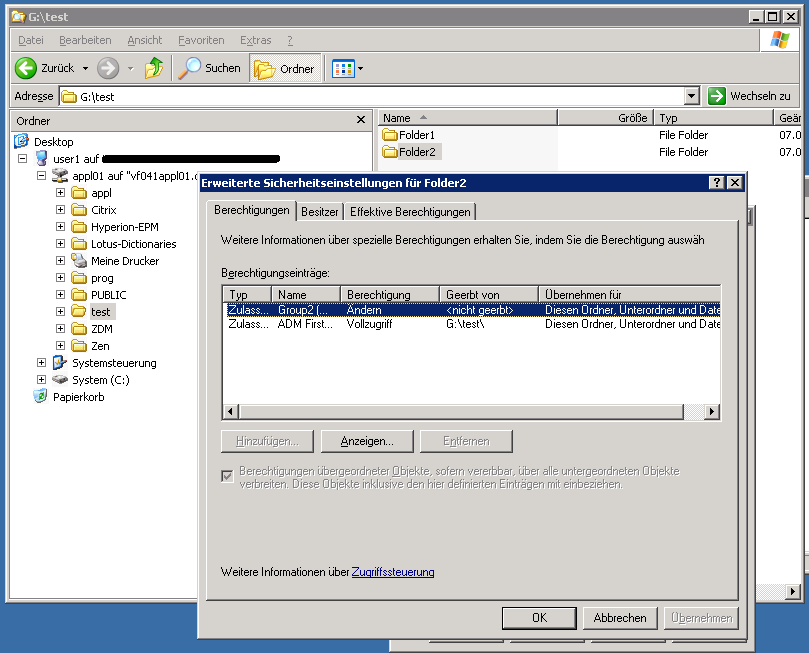809x653 pixels.
Task: Expand the Zen folder node
Action: coord(60,346)
